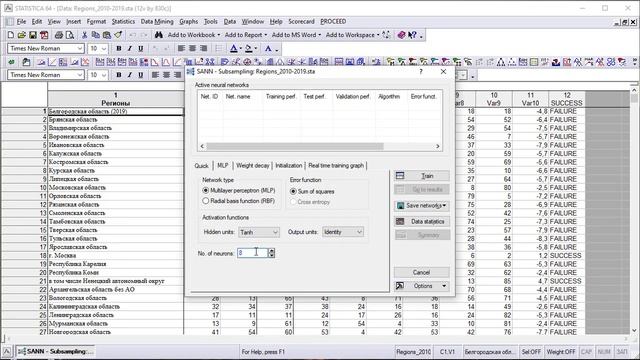
Task: Activate the What's This context help pointer
Action: tap(412, 35)
